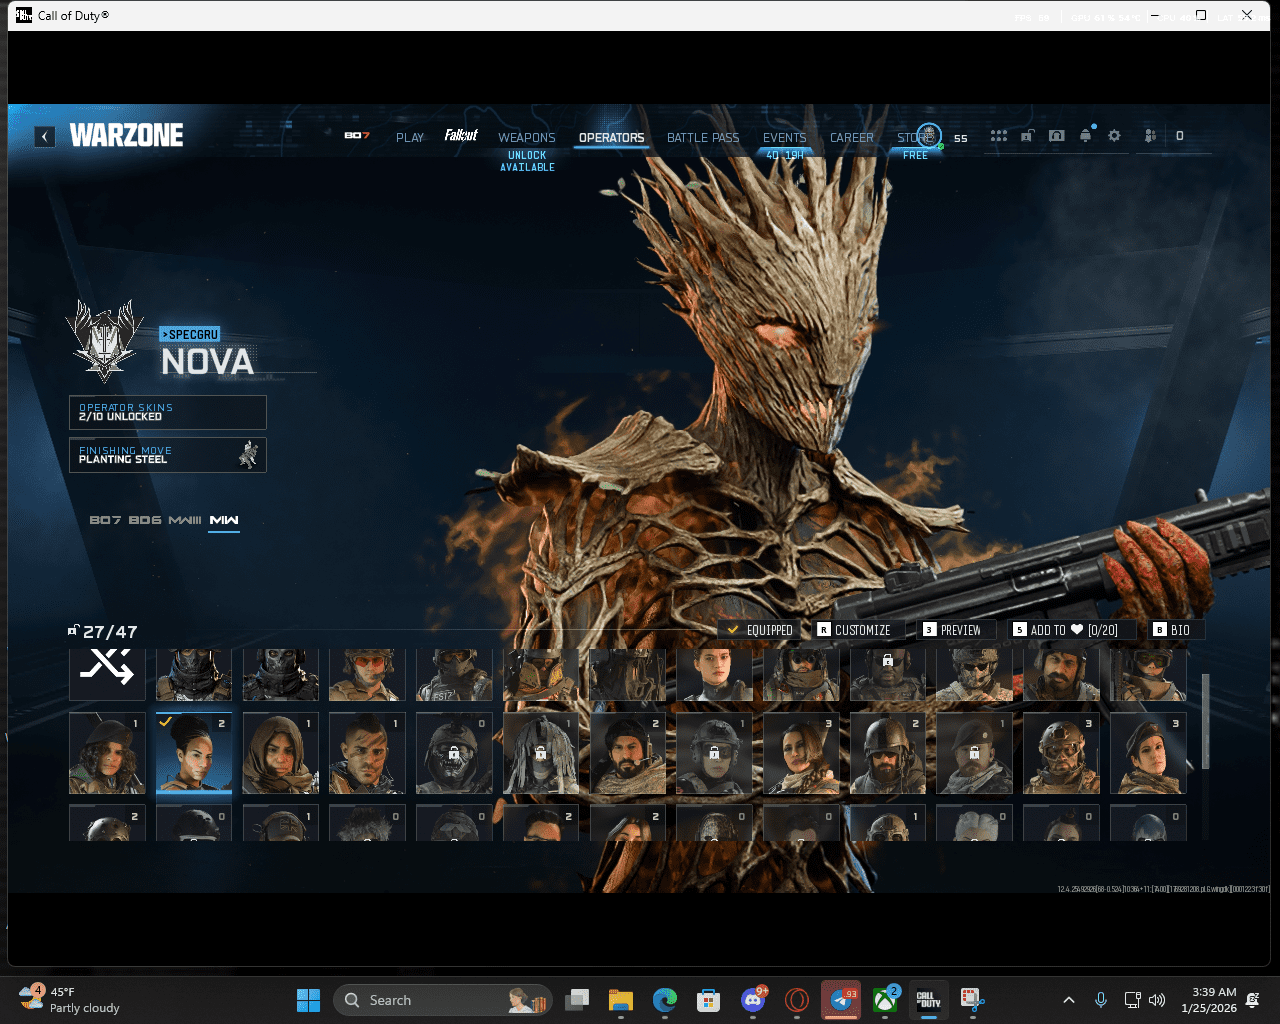The width and height of the screenshot is (1280, 1024).
Task: Expand the Finishing Move Planting Steel panel
Action: coord(168,455)
